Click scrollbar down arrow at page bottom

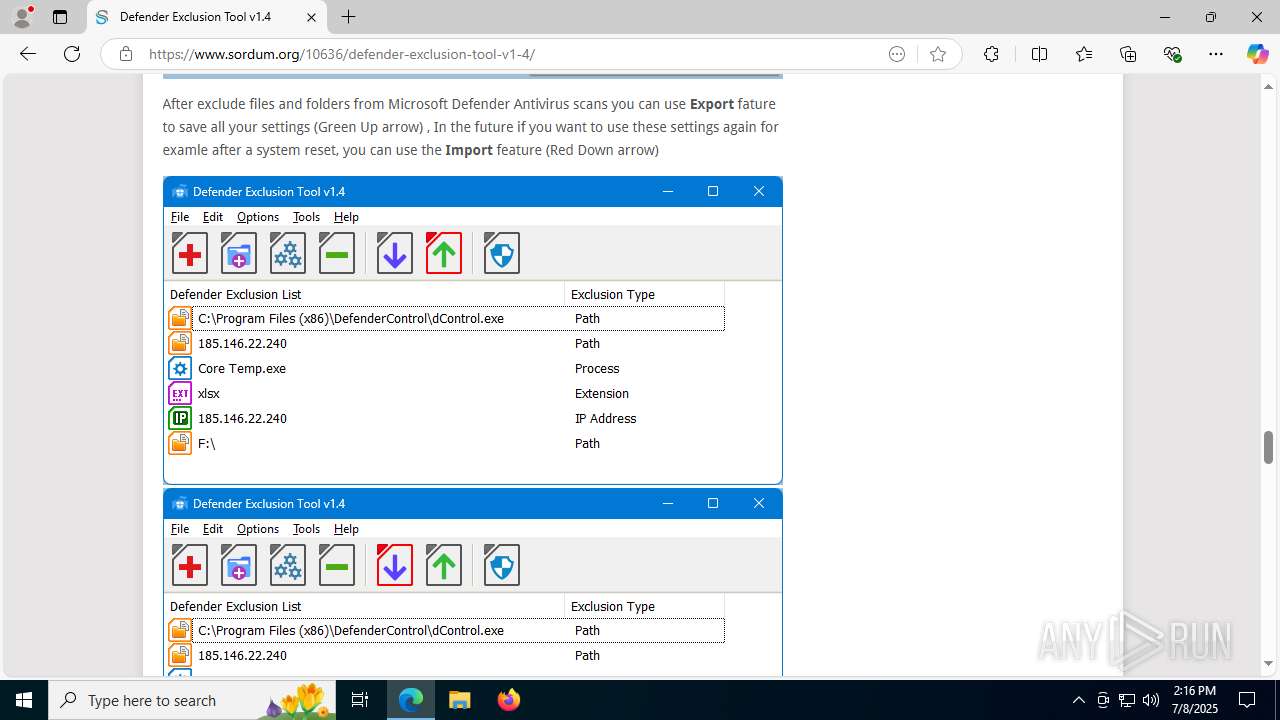coord(1268,664)
